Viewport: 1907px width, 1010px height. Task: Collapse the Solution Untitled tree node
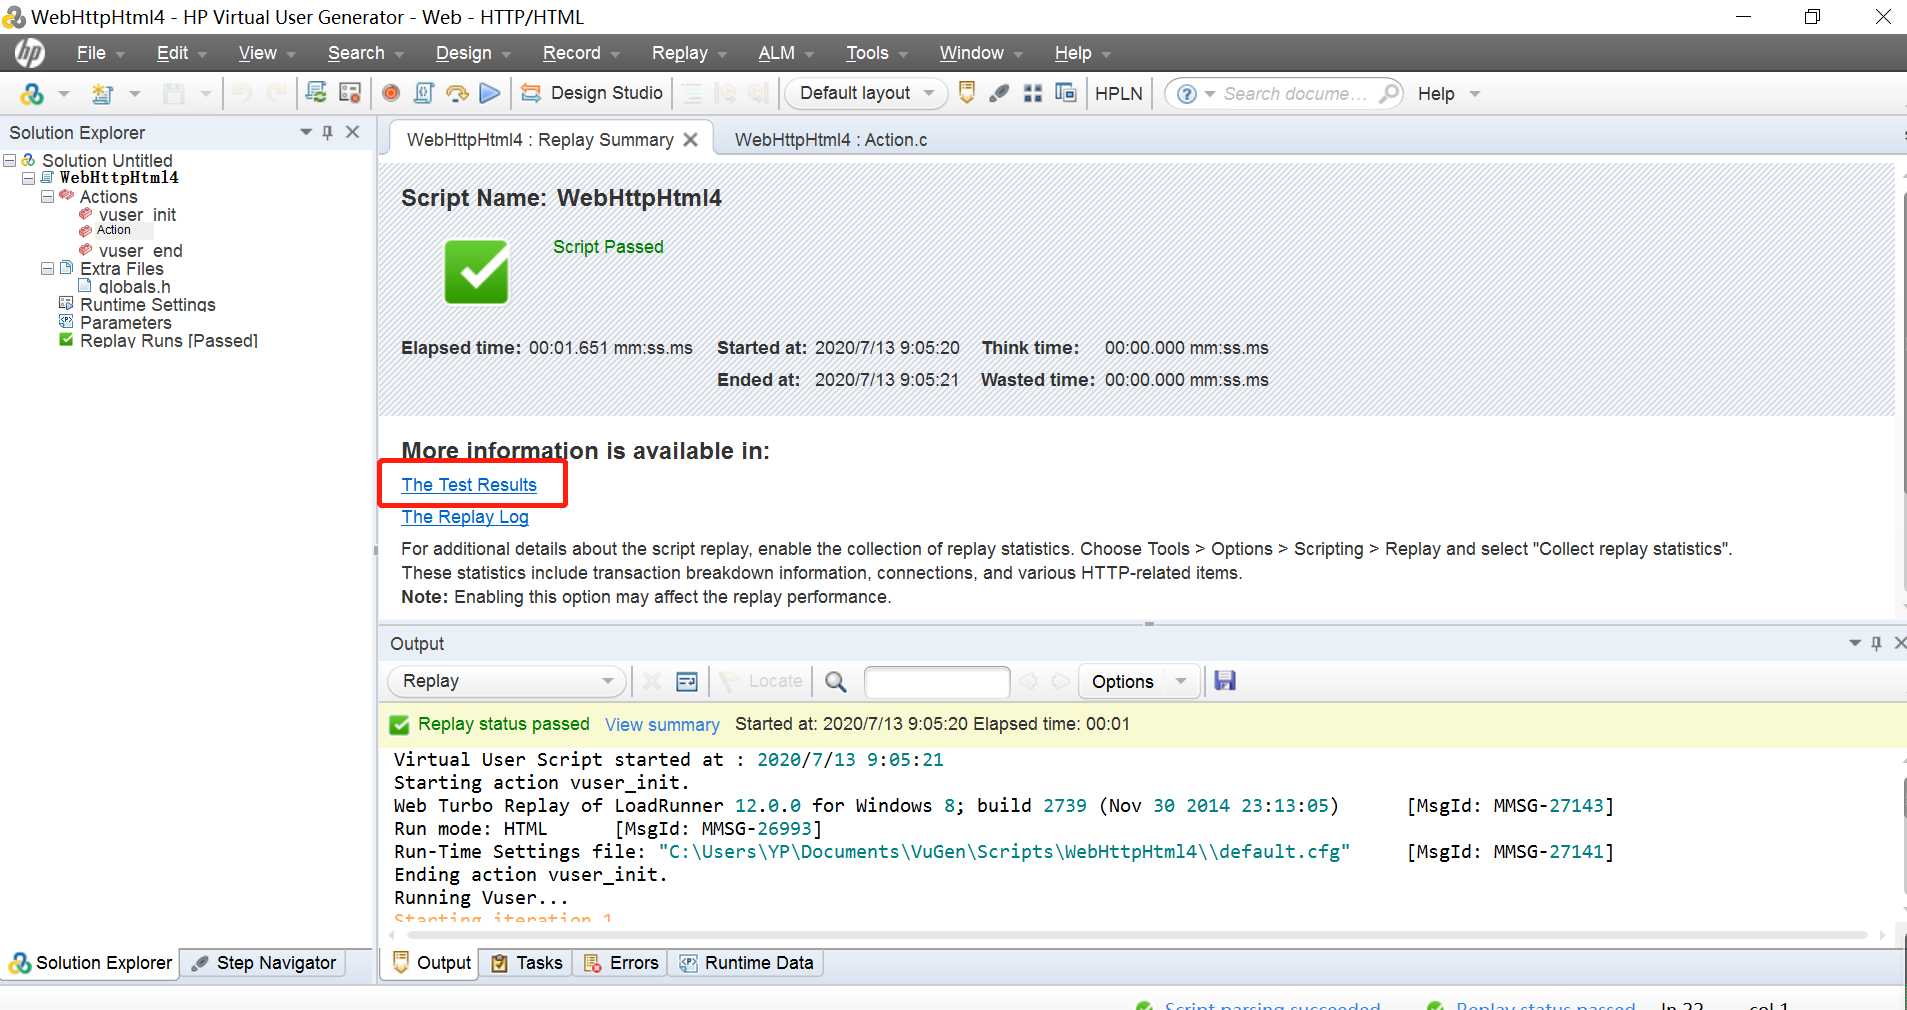pyautogui.click(x=10, y=161)
